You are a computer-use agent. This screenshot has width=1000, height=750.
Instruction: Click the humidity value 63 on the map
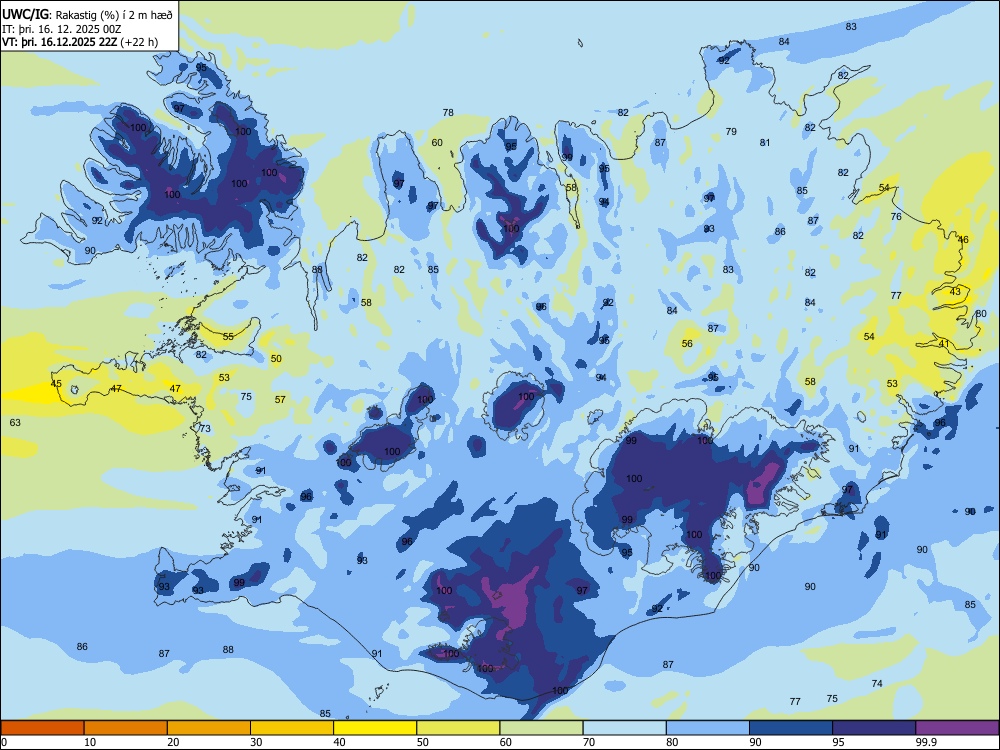15,422
